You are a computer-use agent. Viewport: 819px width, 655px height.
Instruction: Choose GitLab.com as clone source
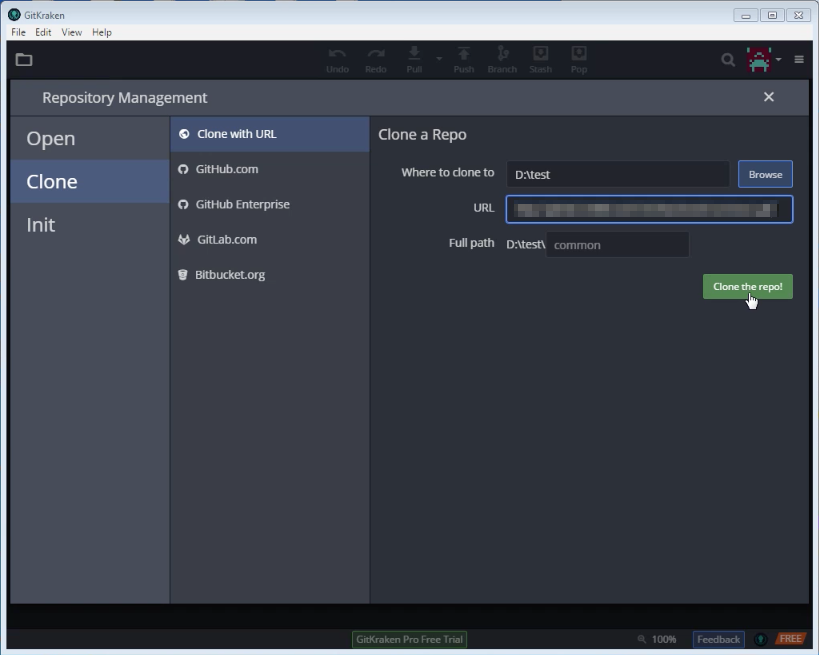point(270,240)
